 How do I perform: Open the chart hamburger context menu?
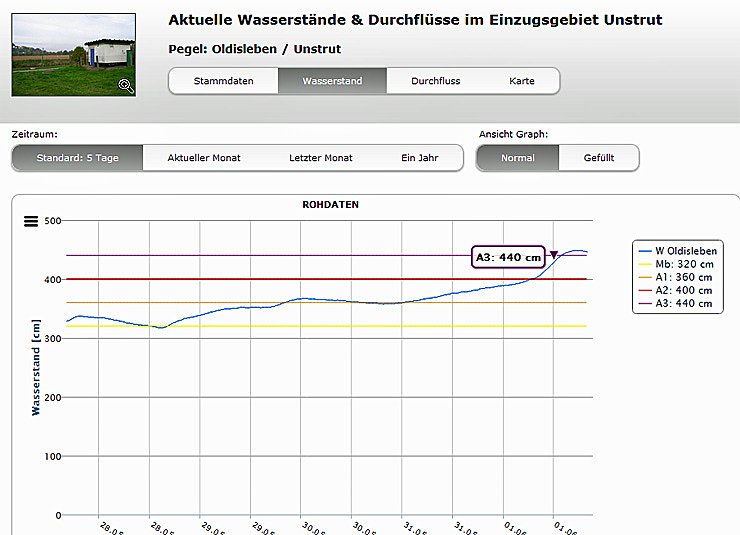tap(30, 221)
